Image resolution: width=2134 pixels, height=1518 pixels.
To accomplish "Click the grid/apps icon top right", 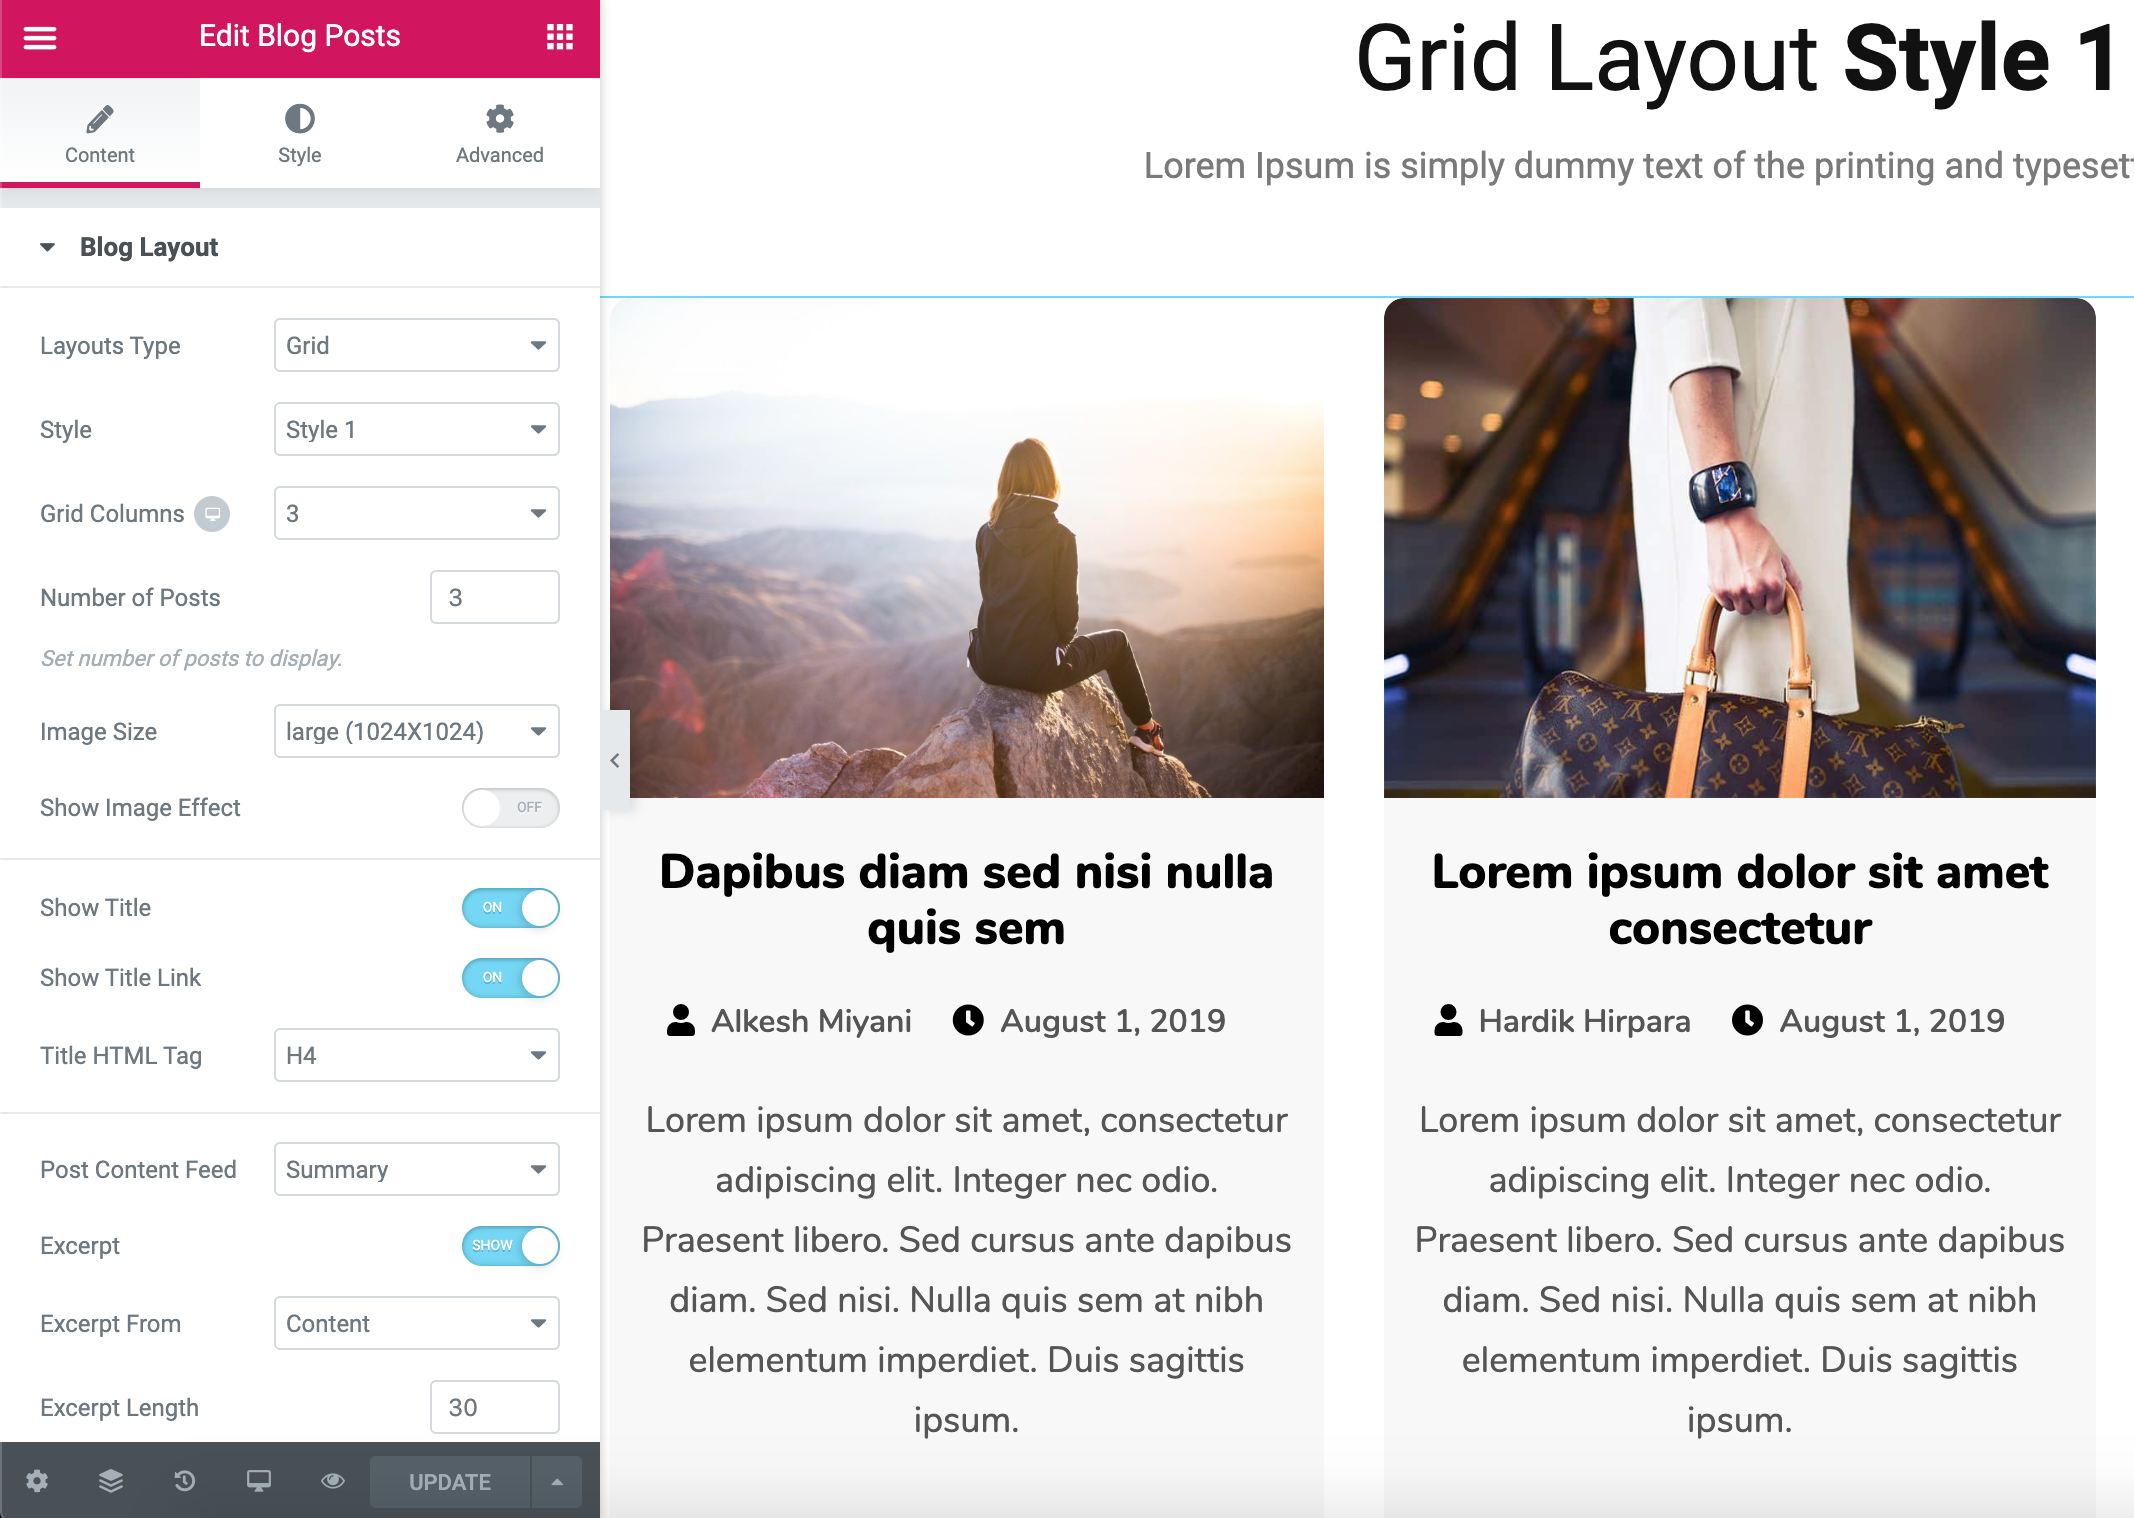I will coord(559,36).
